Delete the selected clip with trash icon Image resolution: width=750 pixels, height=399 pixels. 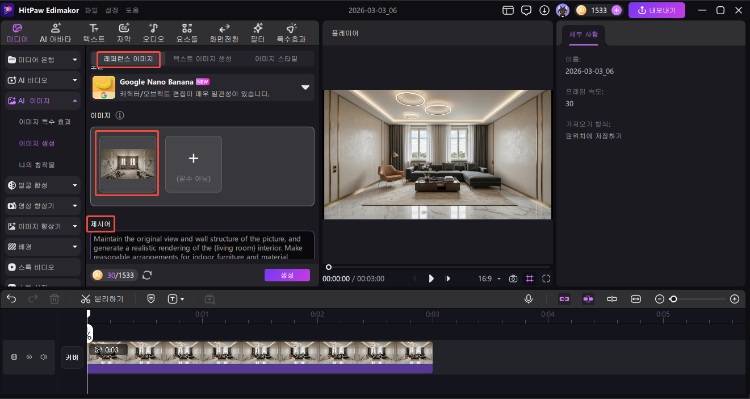click(55, 299)
